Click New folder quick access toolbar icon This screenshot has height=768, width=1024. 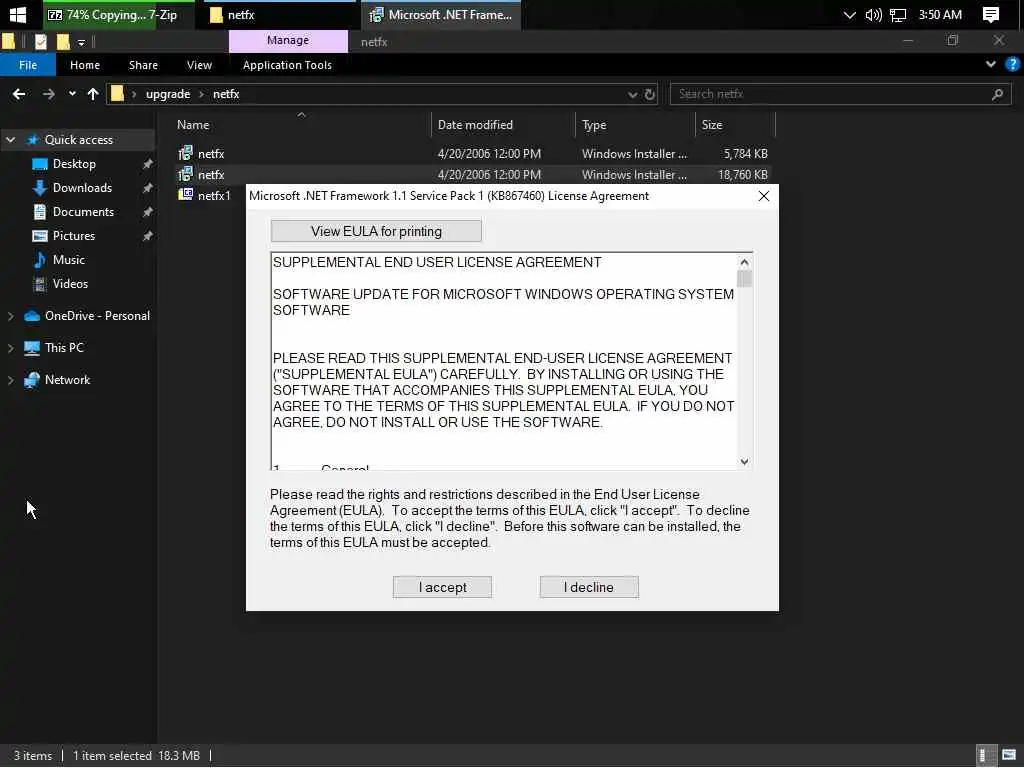[63, 42]
